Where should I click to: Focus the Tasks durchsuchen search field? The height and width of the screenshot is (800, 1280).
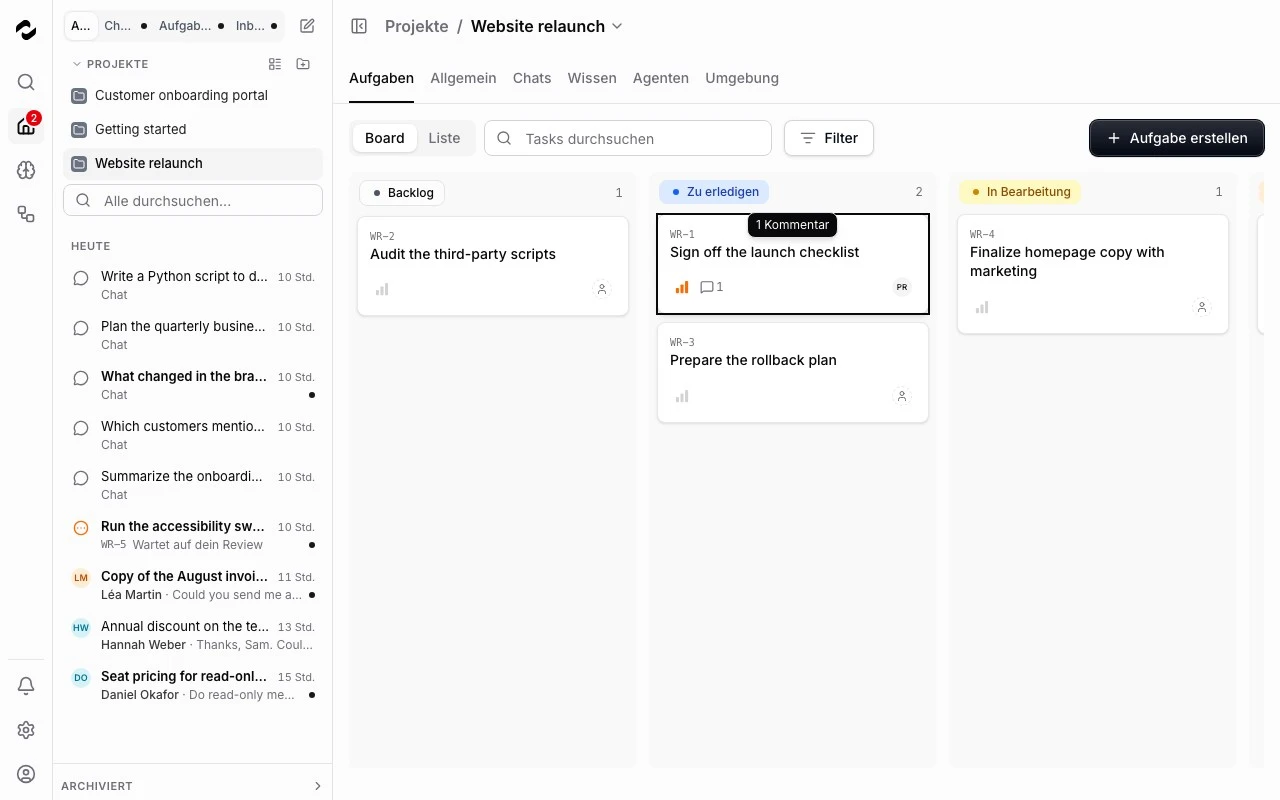(628, 138)
